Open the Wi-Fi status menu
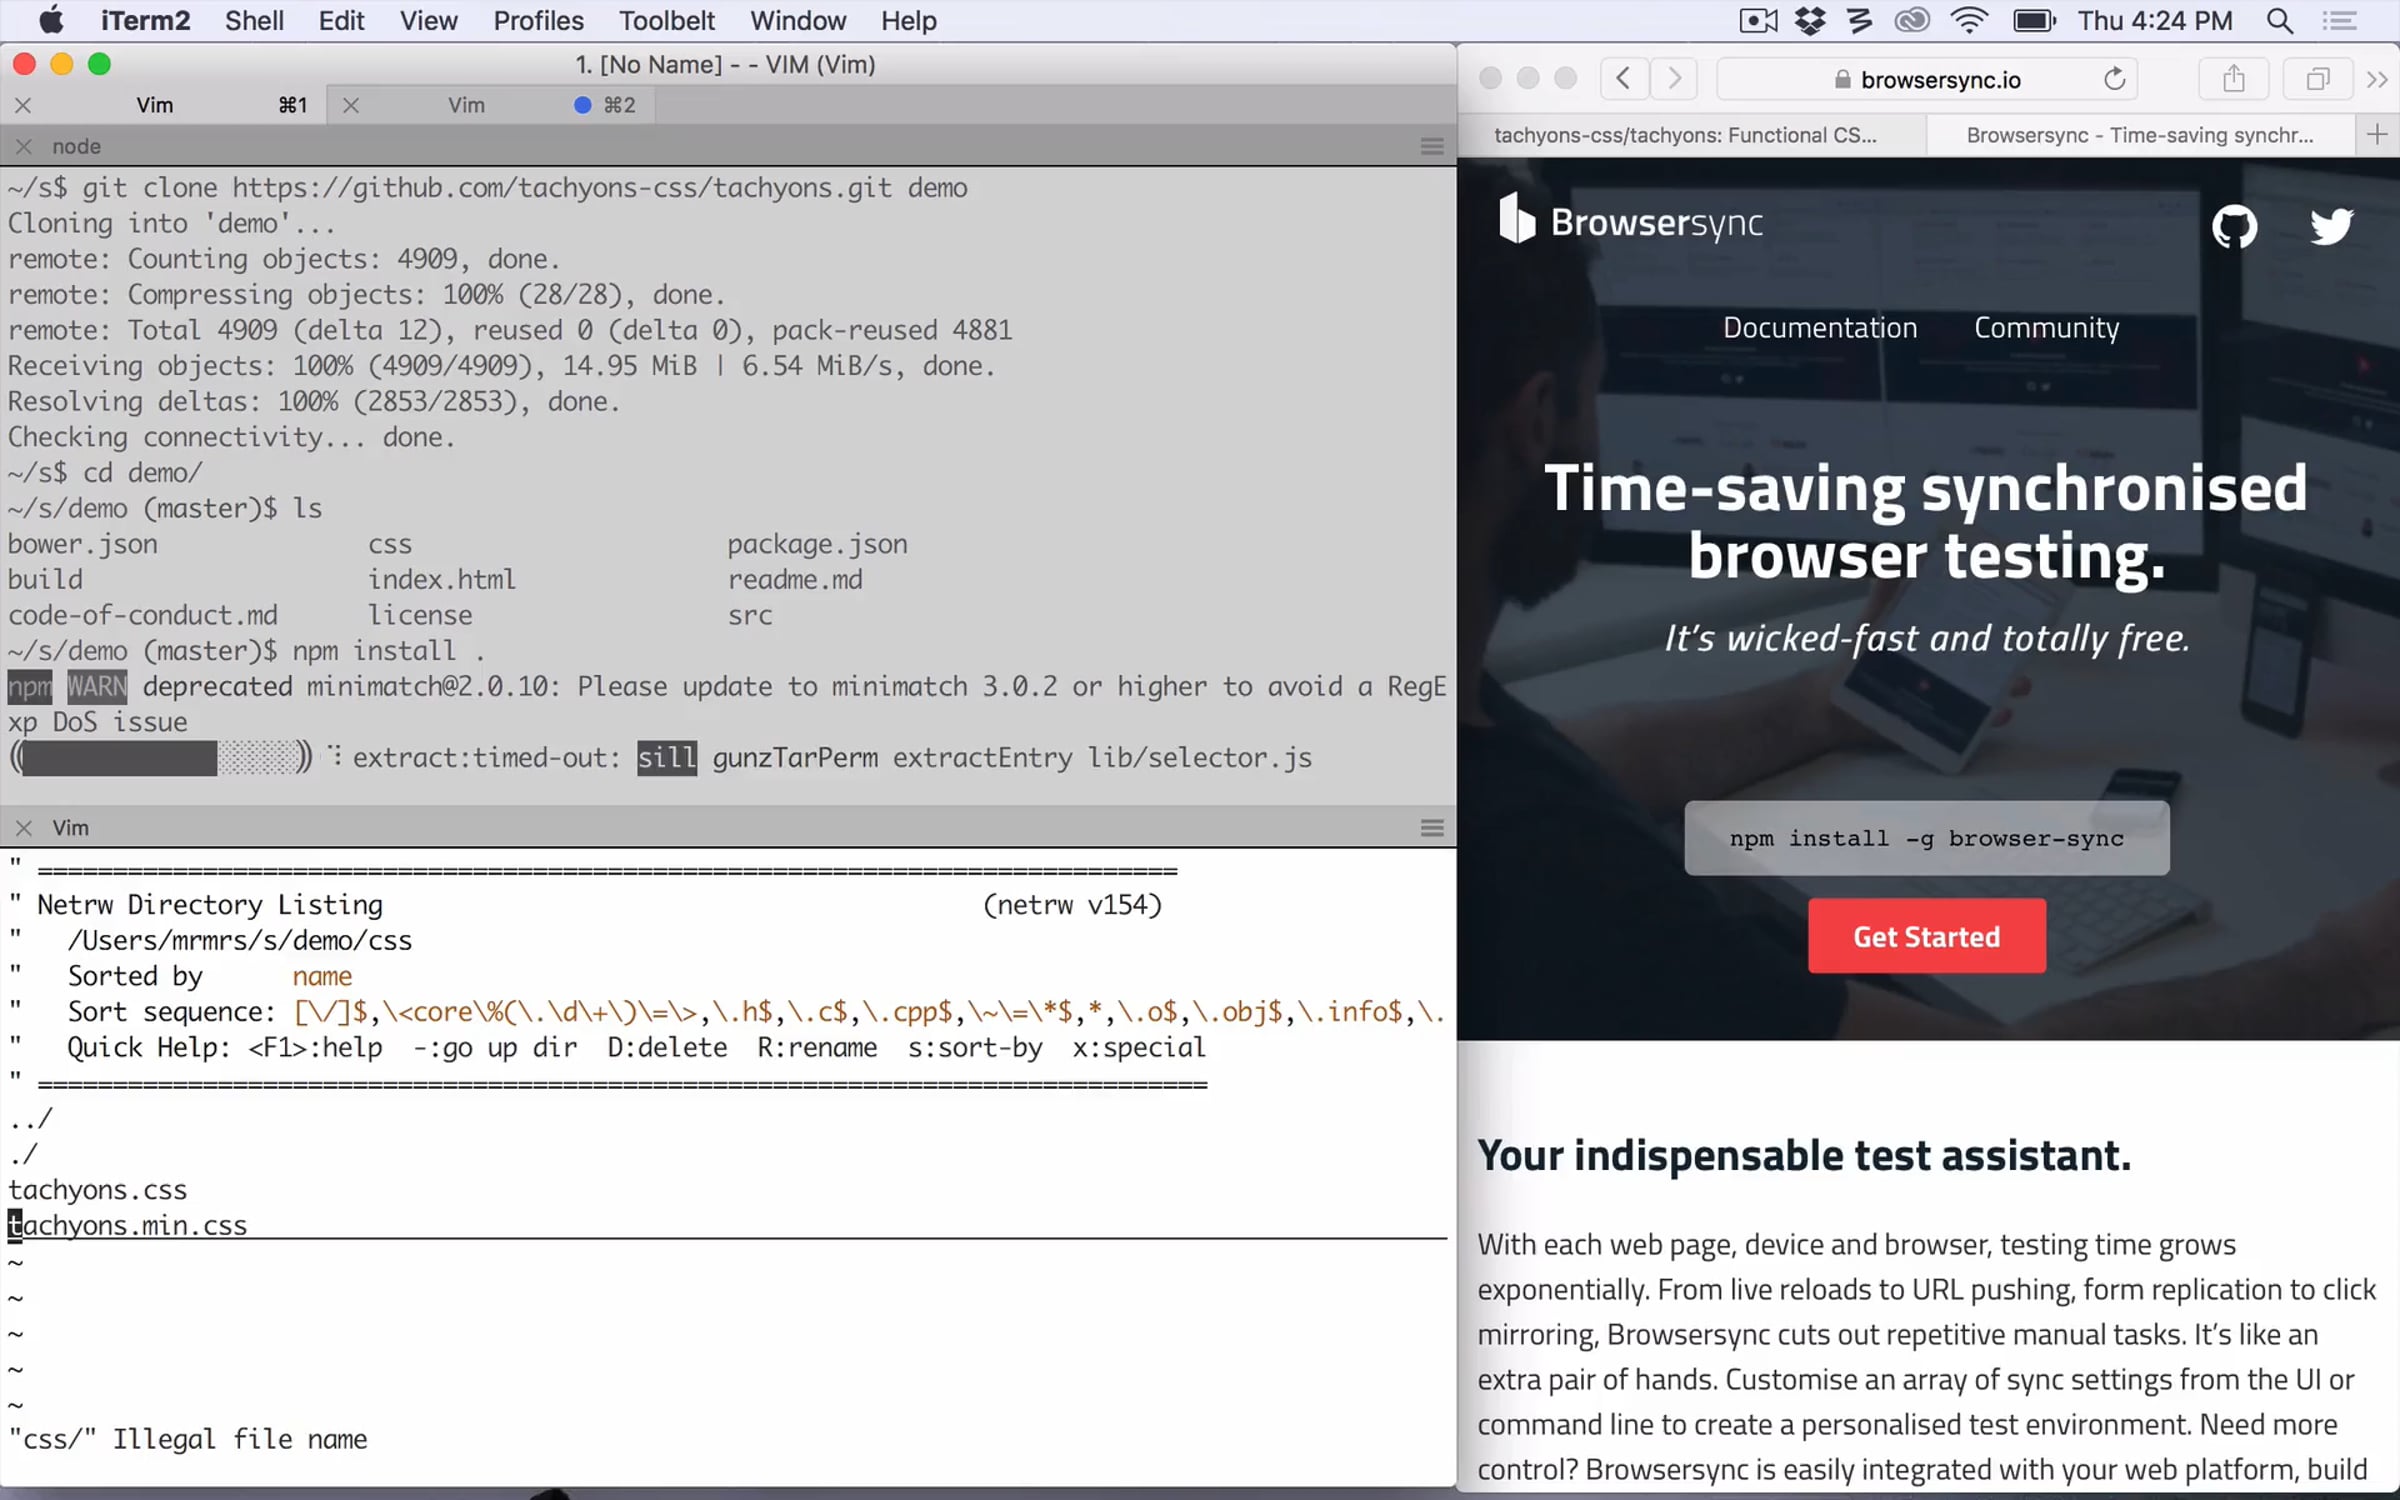Viewport: 2400px width, 1500px height. pos(1969,20)
